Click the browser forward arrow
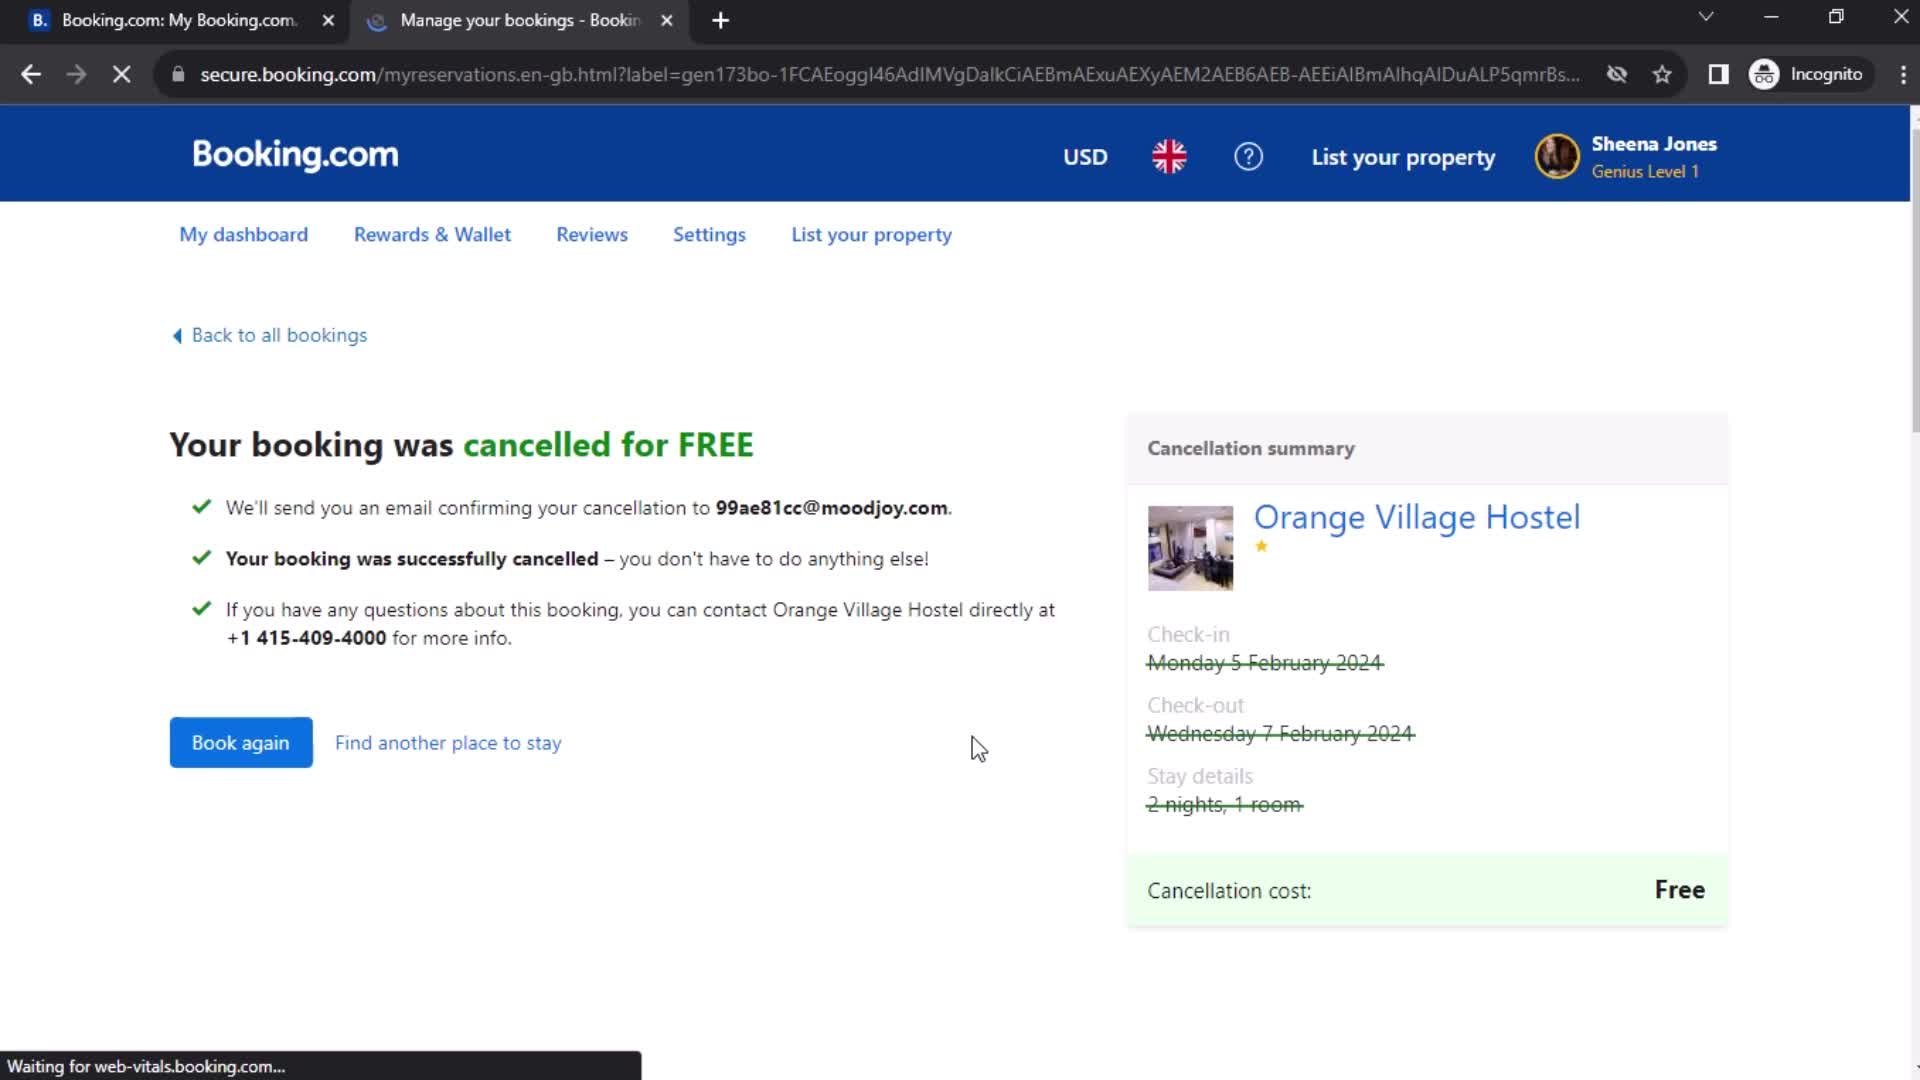The width and height of the screenshot is (1920, 1080). coord(76,74)
